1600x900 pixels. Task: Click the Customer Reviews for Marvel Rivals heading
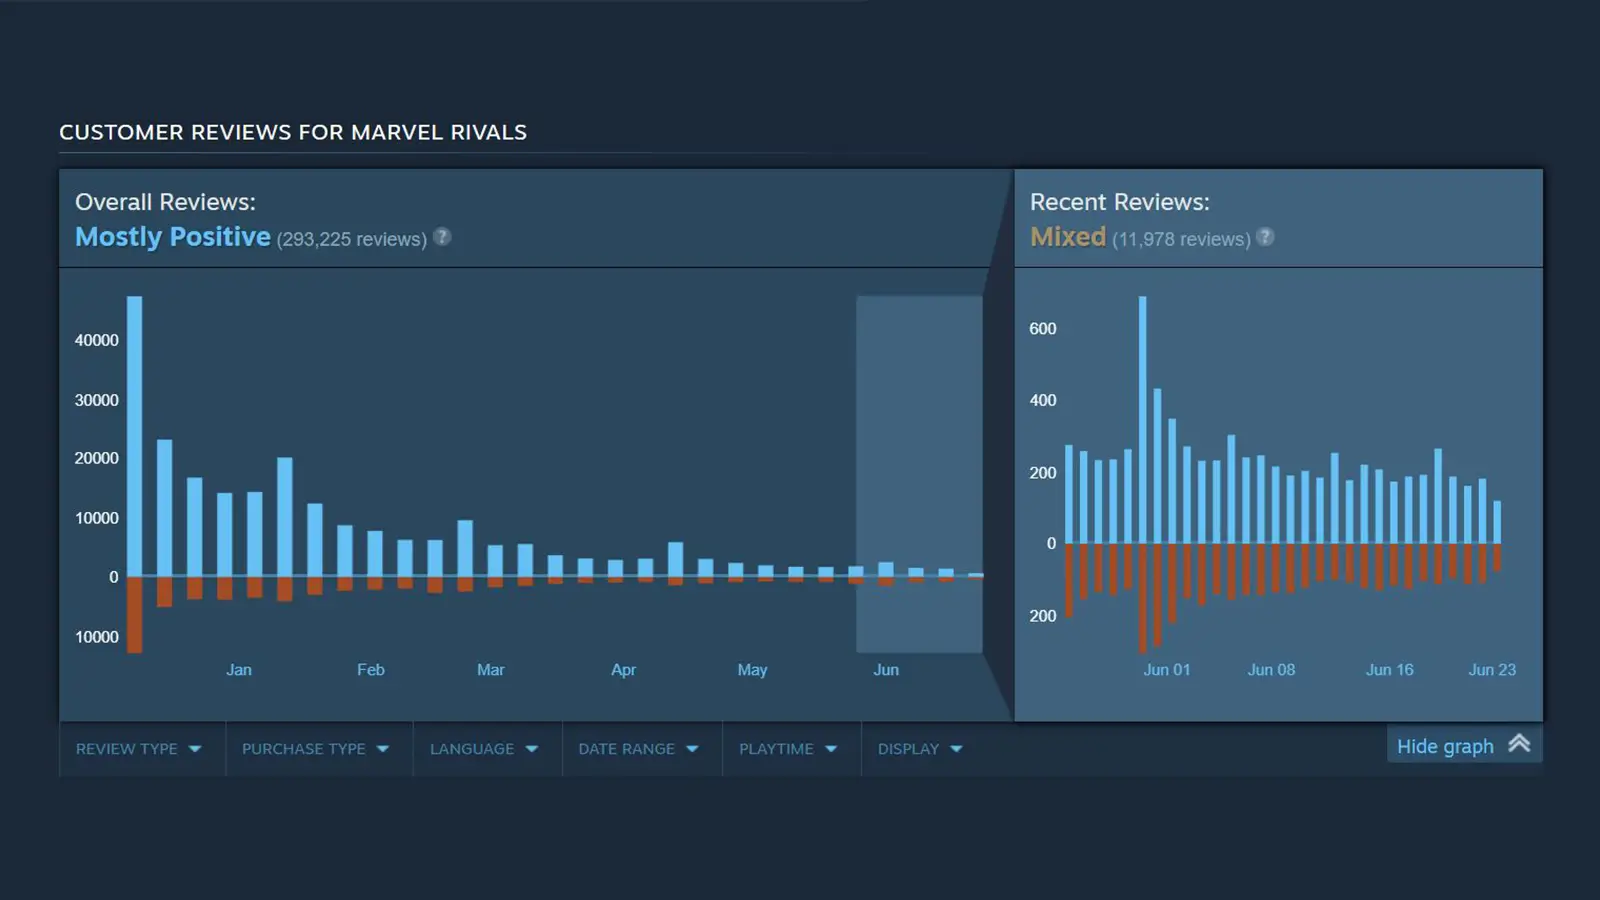tap(293, 132)
